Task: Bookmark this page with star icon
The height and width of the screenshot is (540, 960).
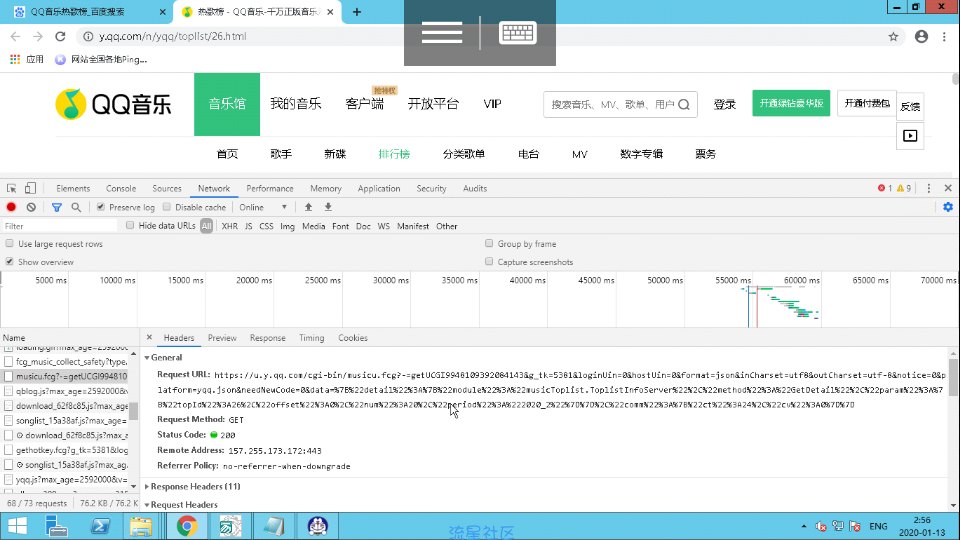Action: (893, 37)
